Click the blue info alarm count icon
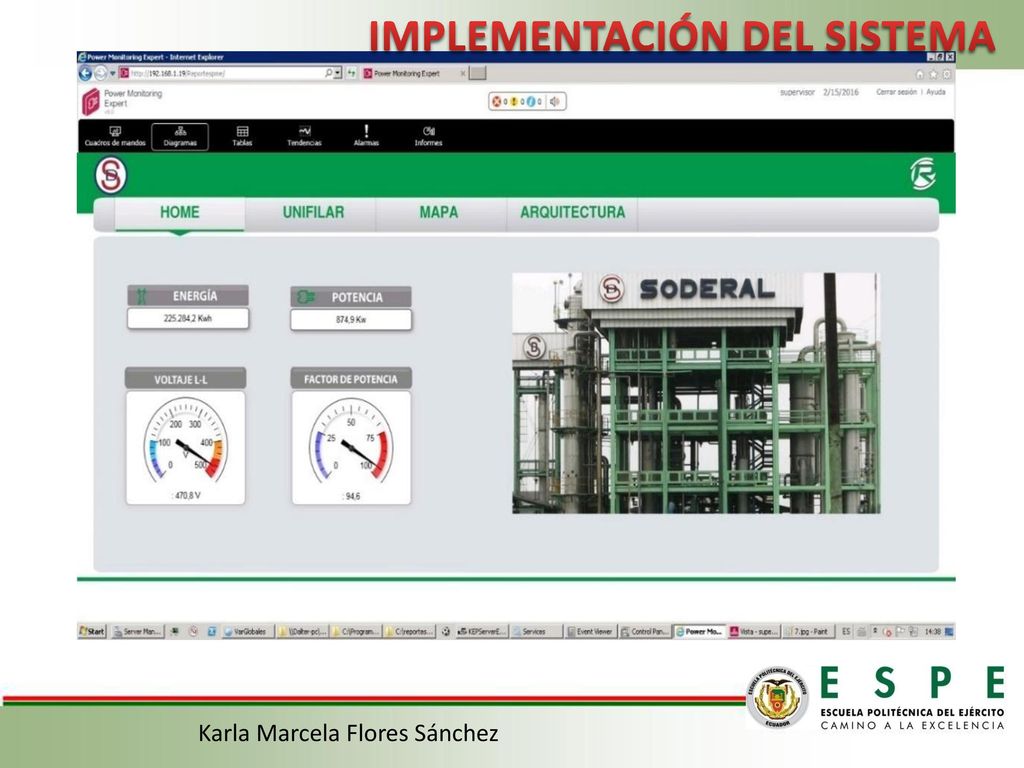 point(531,101)
